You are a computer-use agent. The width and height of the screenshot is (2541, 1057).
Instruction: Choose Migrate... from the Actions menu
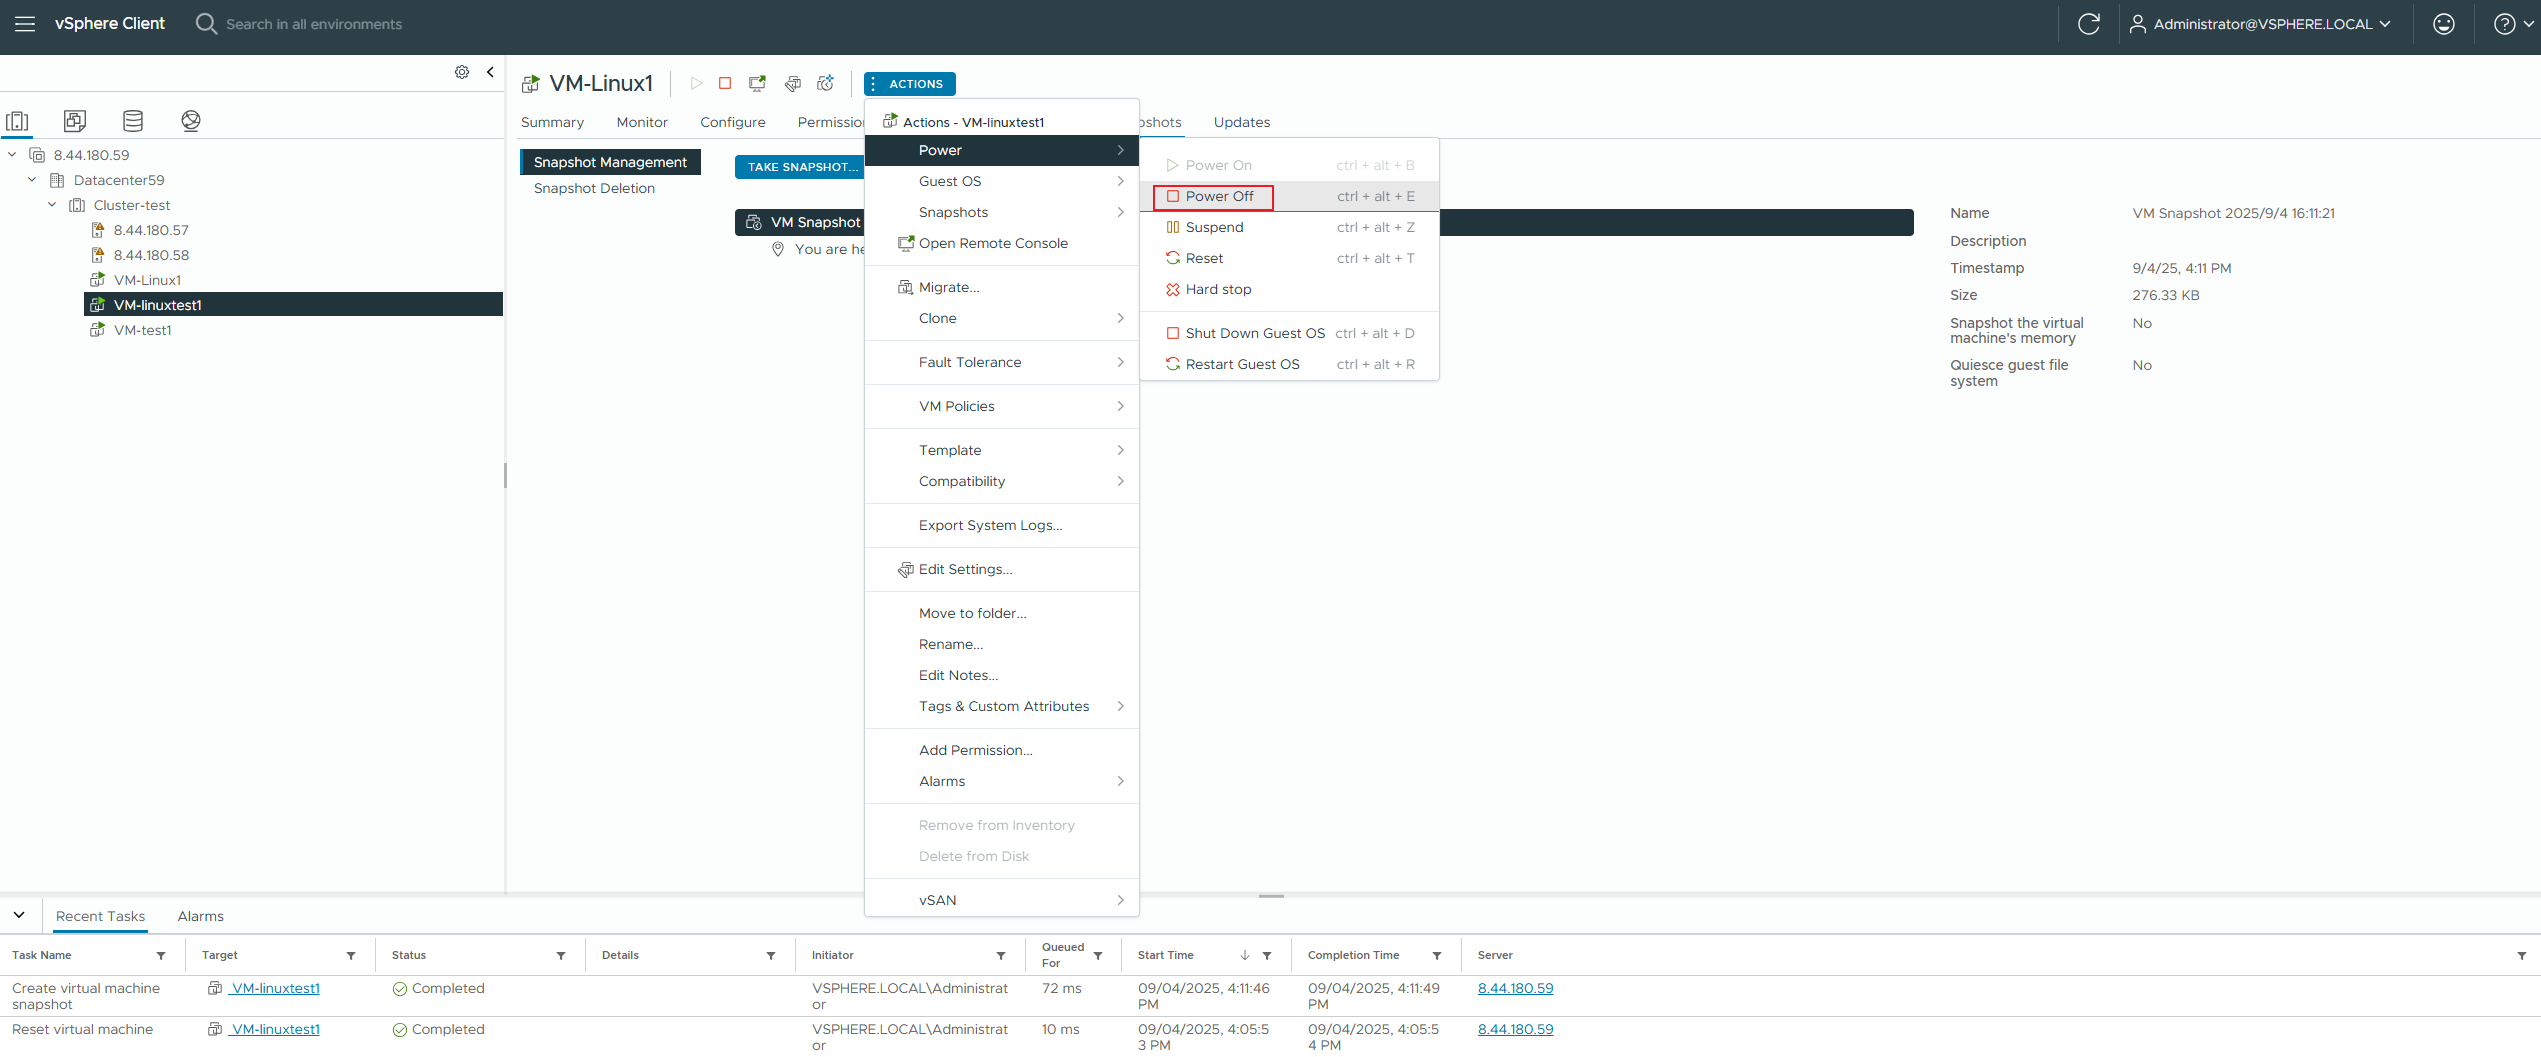[x=1002, y=287]
